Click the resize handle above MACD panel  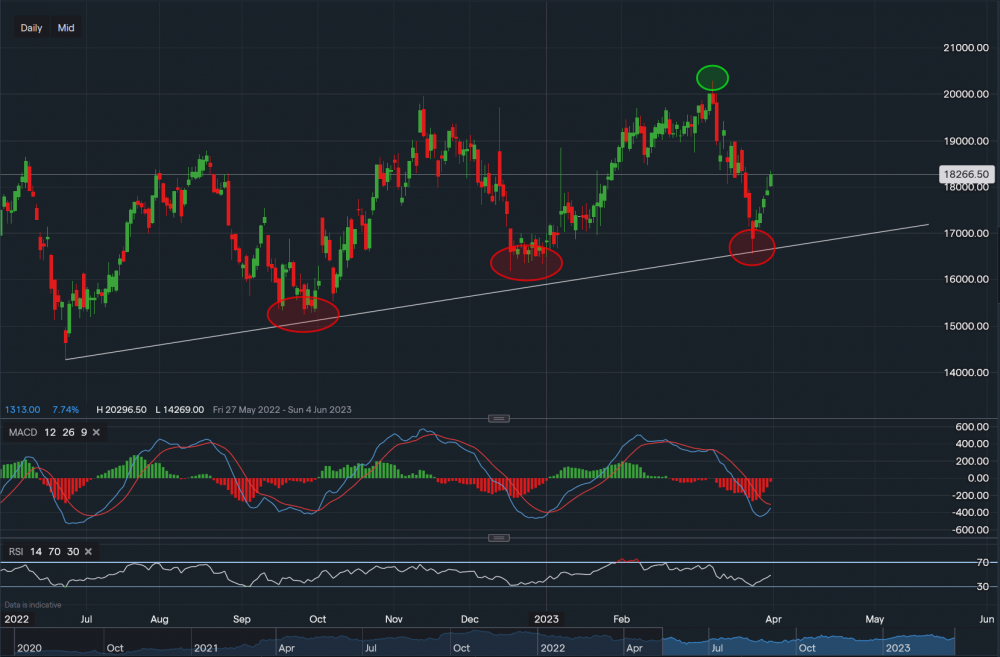pos(499,418)
